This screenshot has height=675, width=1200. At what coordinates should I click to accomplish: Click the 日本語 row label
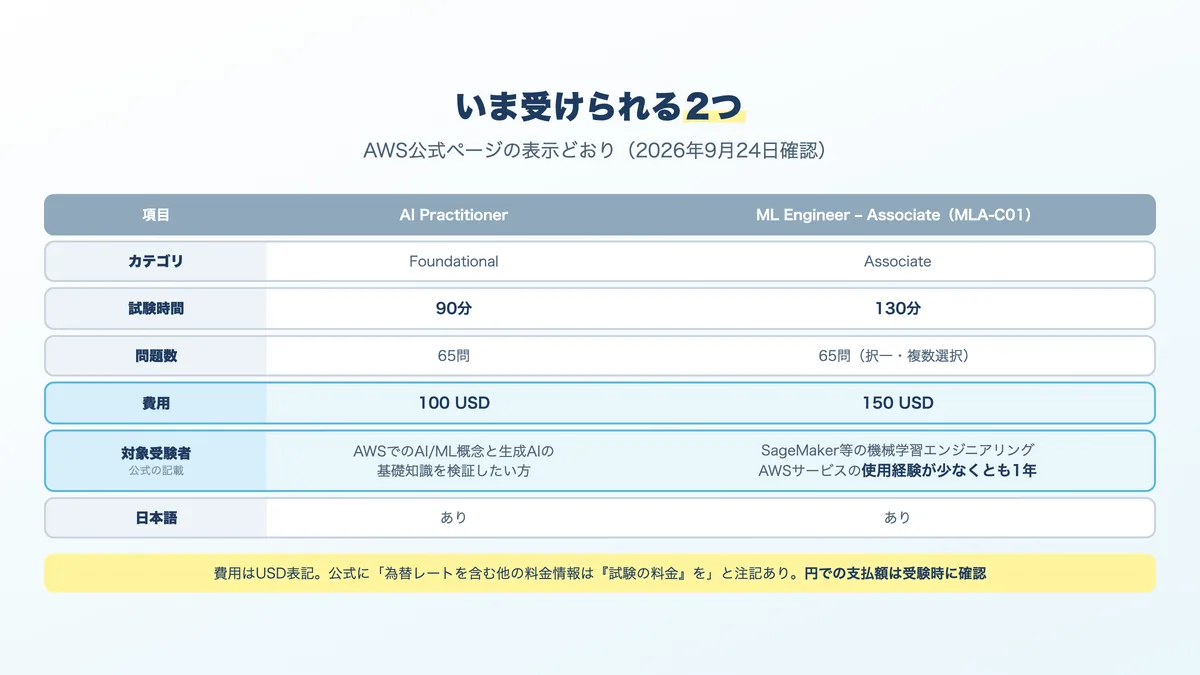coord(156,518)
